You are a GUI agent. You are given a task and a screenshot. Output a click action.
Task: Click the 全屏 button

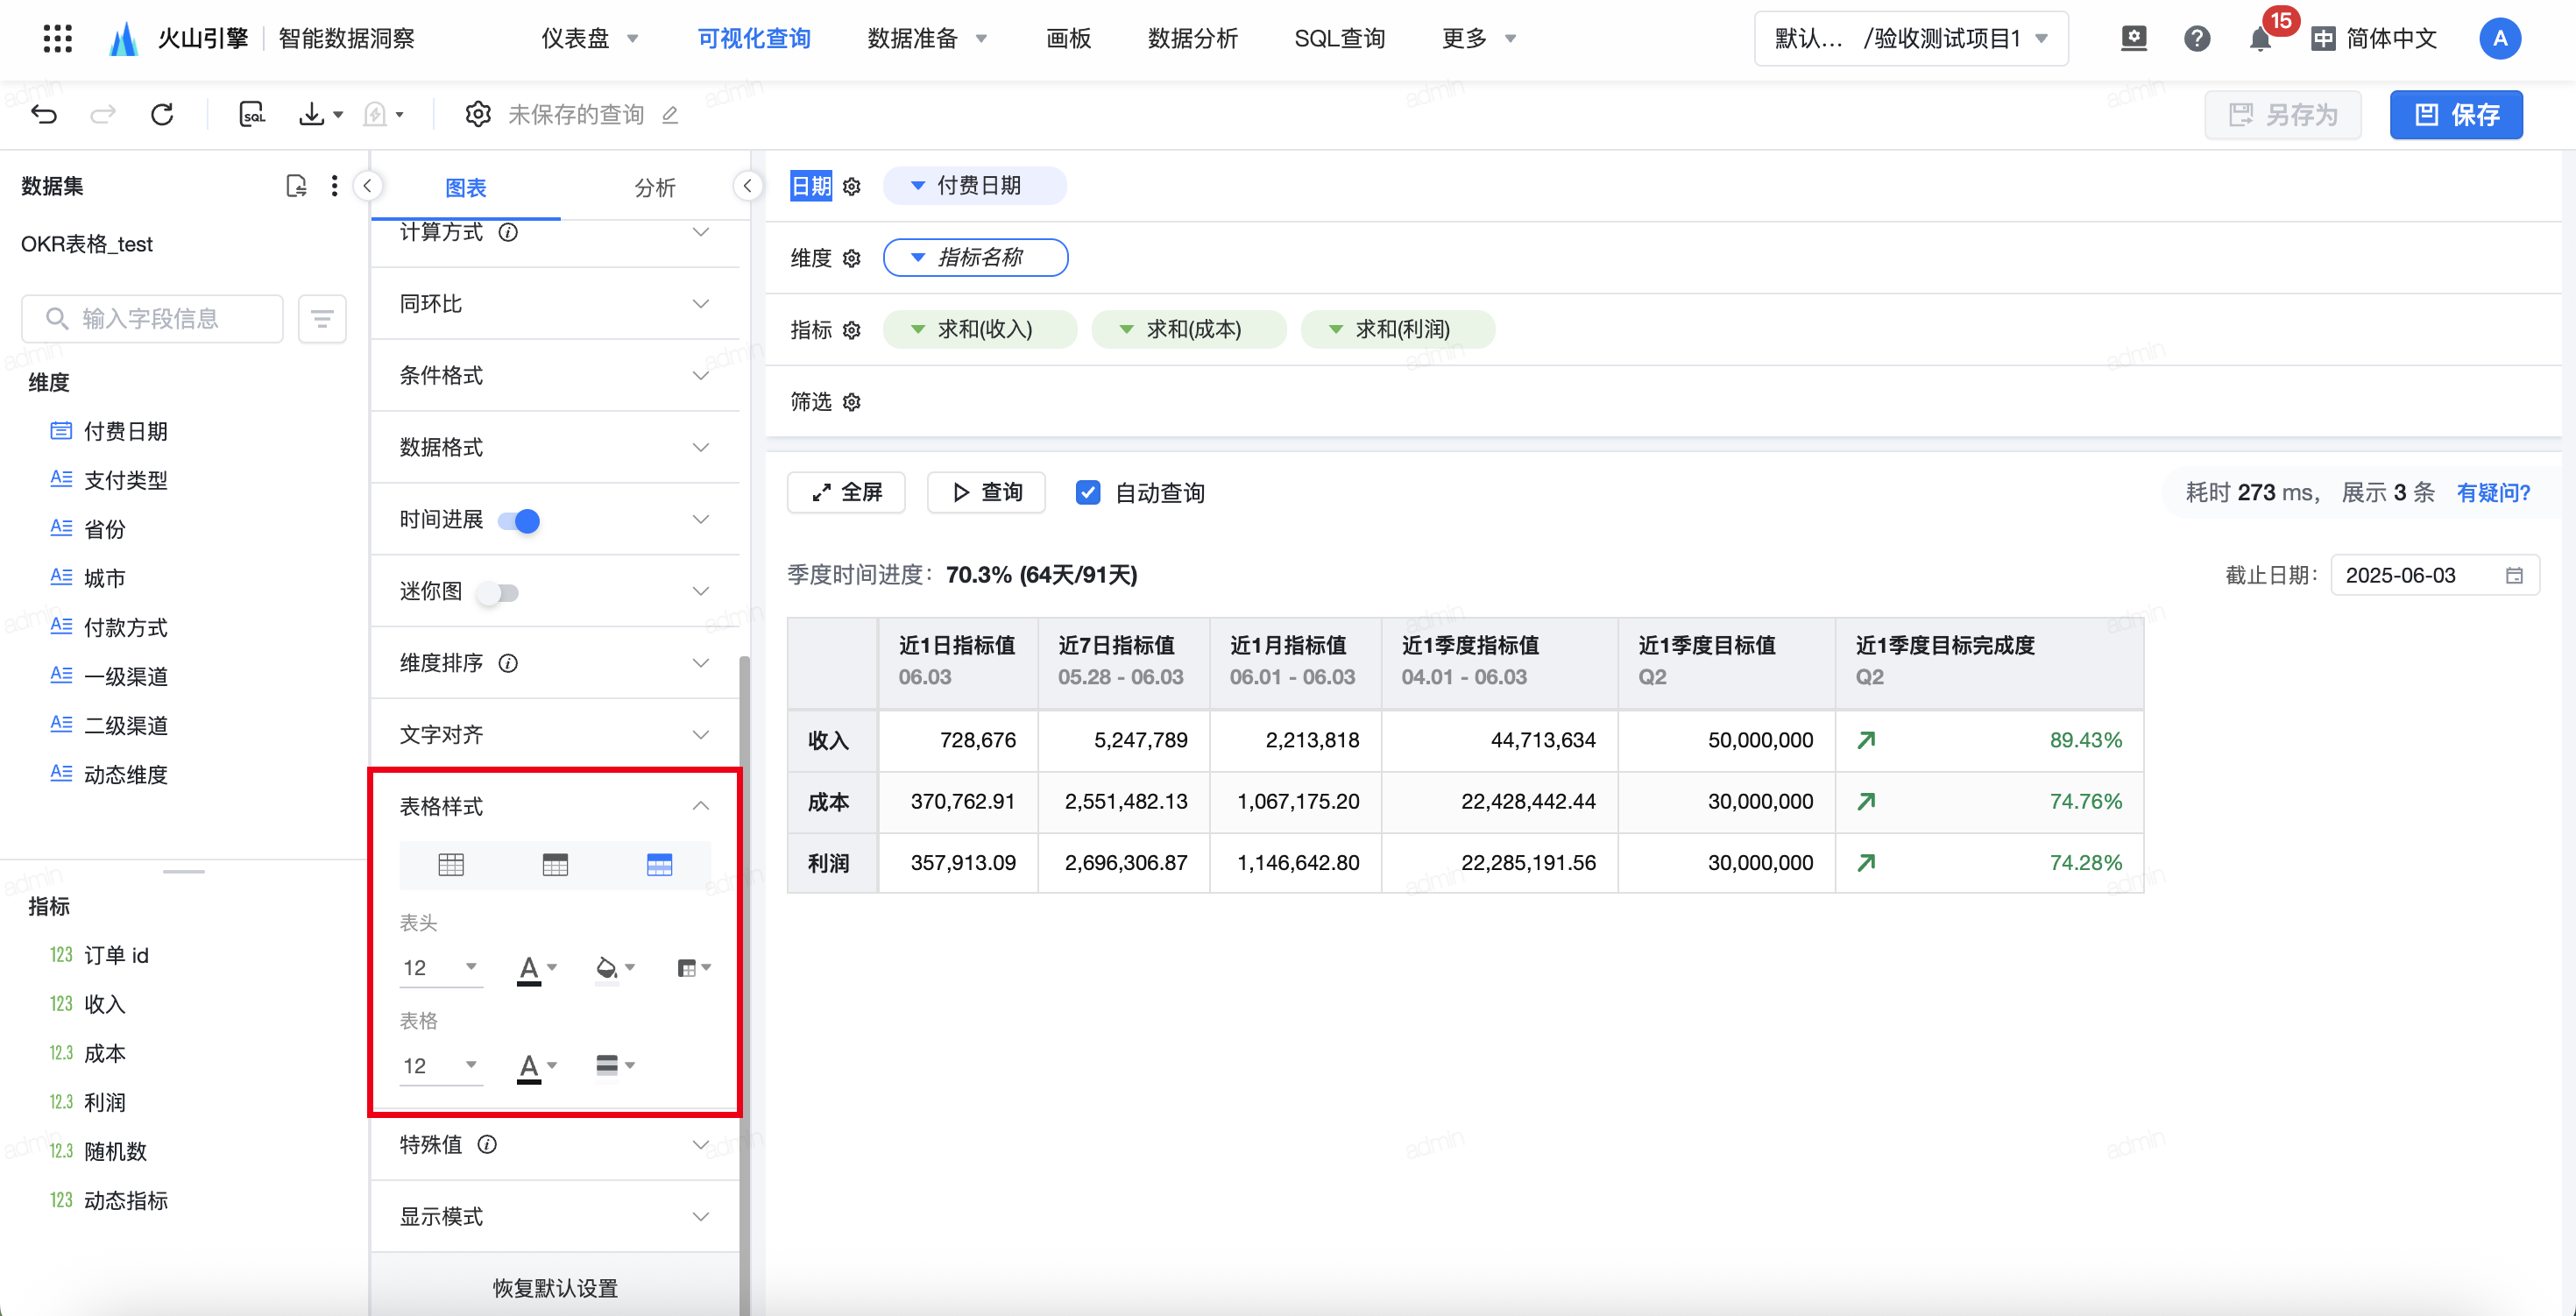click(846, 493)
